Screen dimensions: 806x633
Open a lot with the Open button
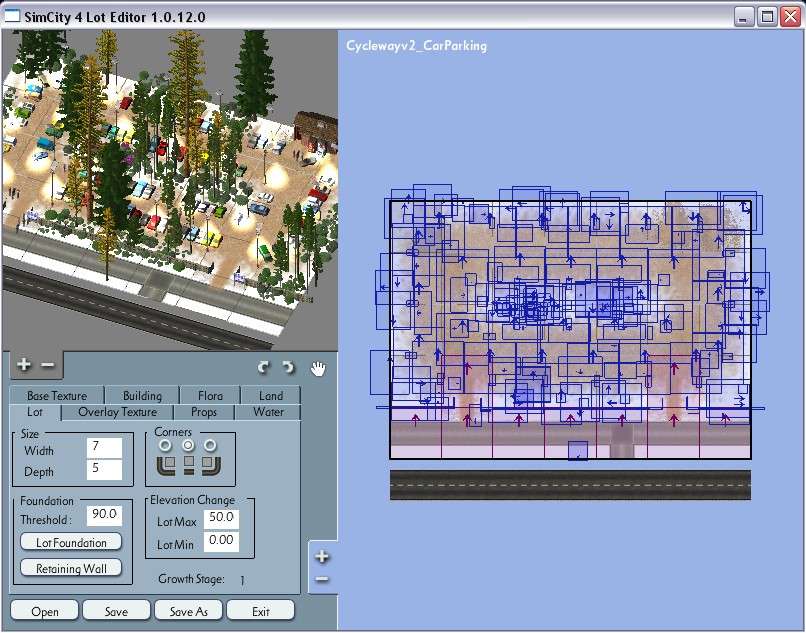tap(45, 611)
